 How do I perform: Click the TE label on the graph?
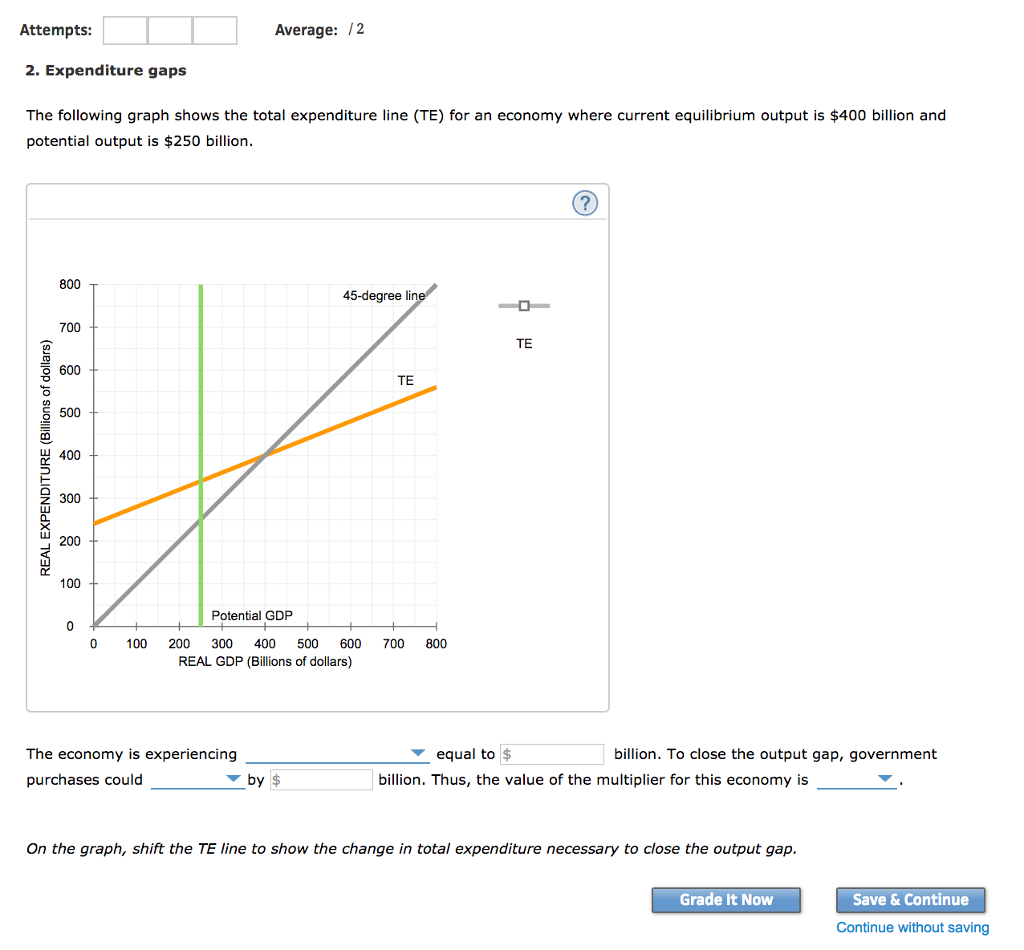click(406, 380)
